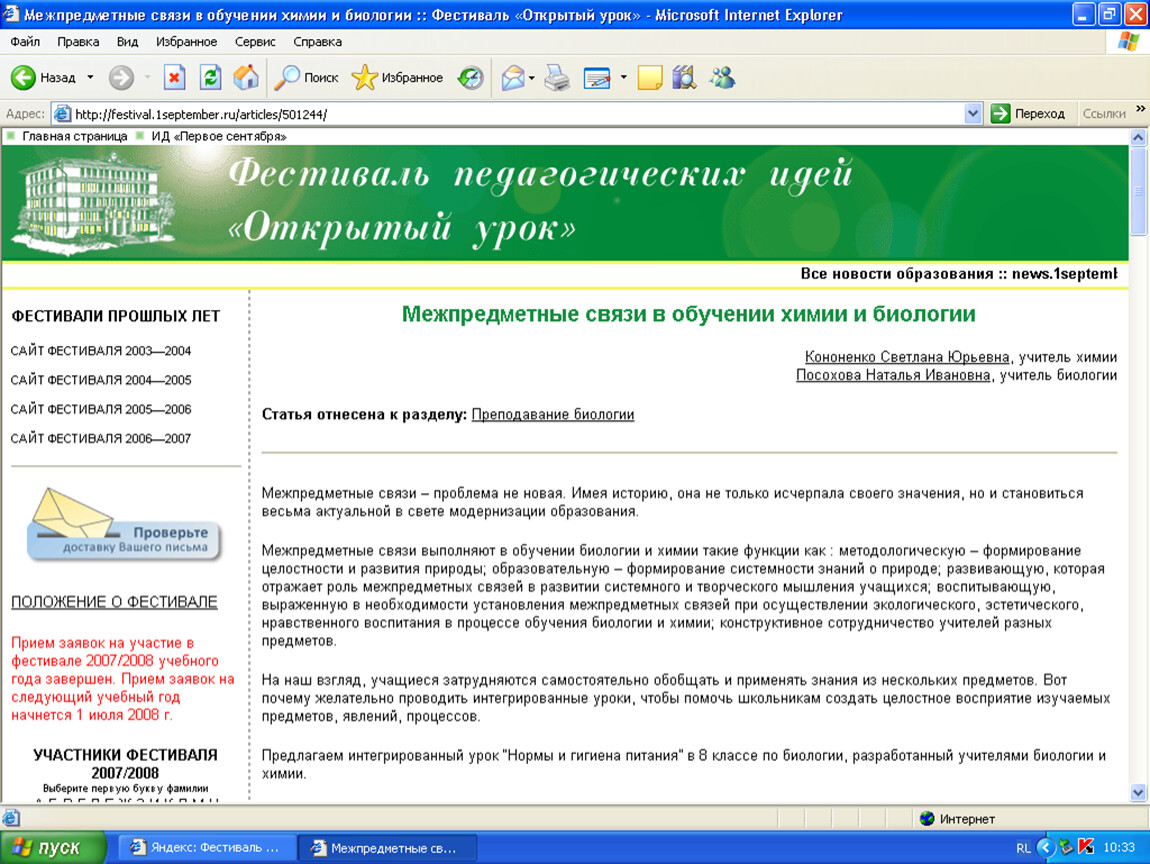Expand the Назад back history dropdown arrow
1150x864 pixels.
90,78
